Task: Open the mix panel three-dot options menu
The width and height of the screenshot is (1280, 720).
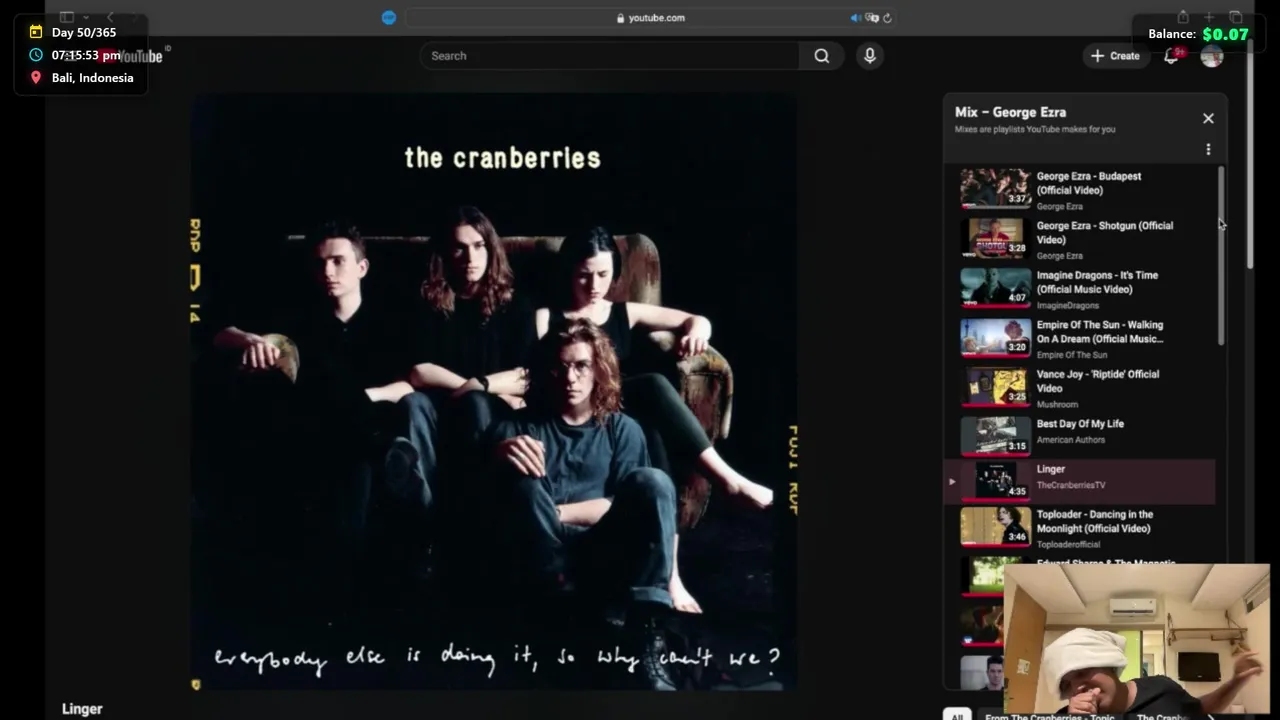Action: click(x=1208, y=149)
